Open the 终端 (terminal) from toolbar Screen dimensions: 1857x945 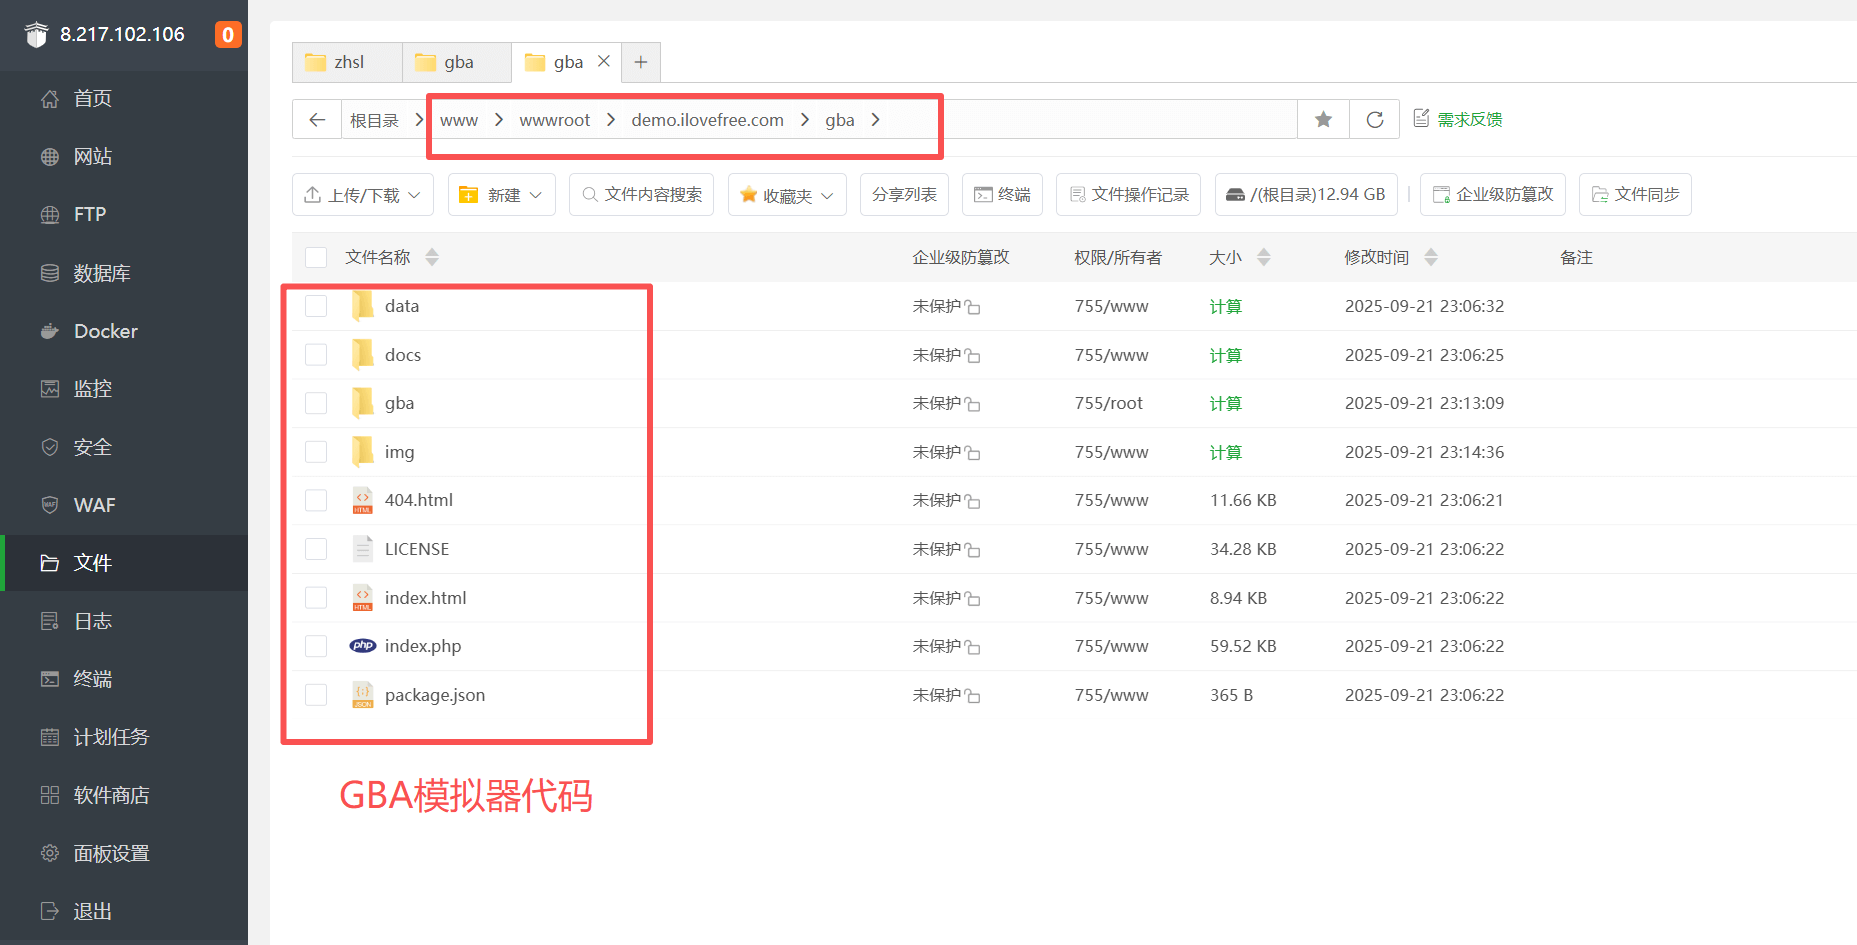[x=1001, y=194]
